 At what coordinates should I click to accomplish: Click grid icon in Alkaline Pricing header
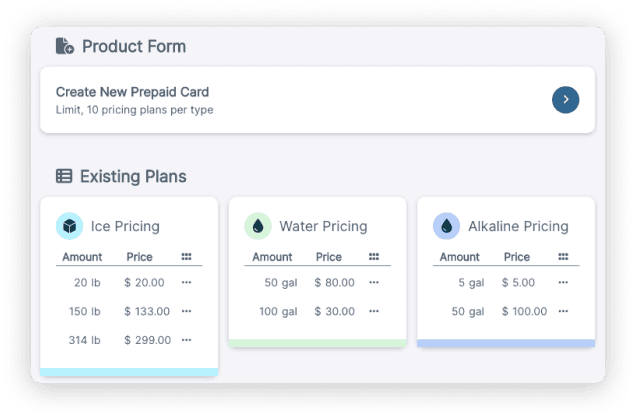(x=562, y=257)
